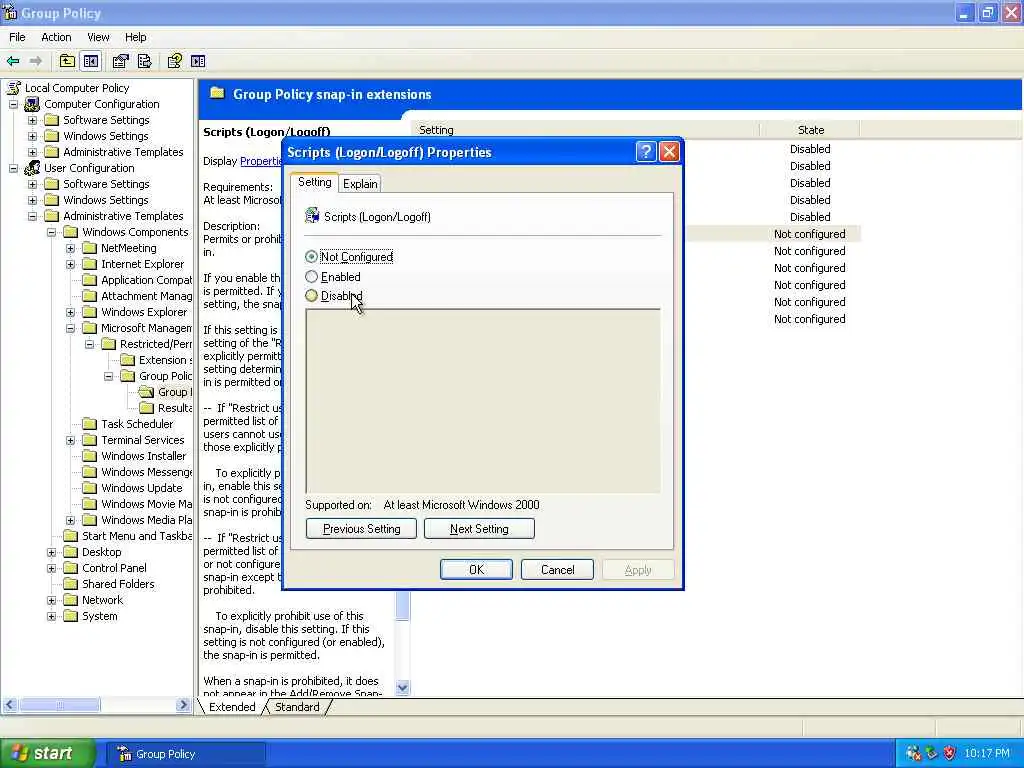Click the middle system tray icon
This screenshot has width=1024, height=768.
click(x=932, y=753)
